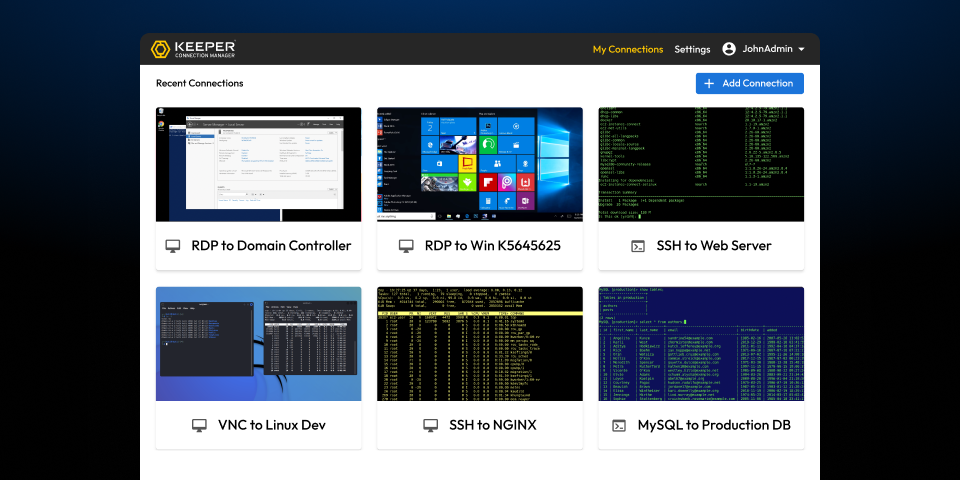Click the Keeper hexagon logo icon
Viewport: 960px width, 480px height.
pyautogui.click(x=160, y=49)
